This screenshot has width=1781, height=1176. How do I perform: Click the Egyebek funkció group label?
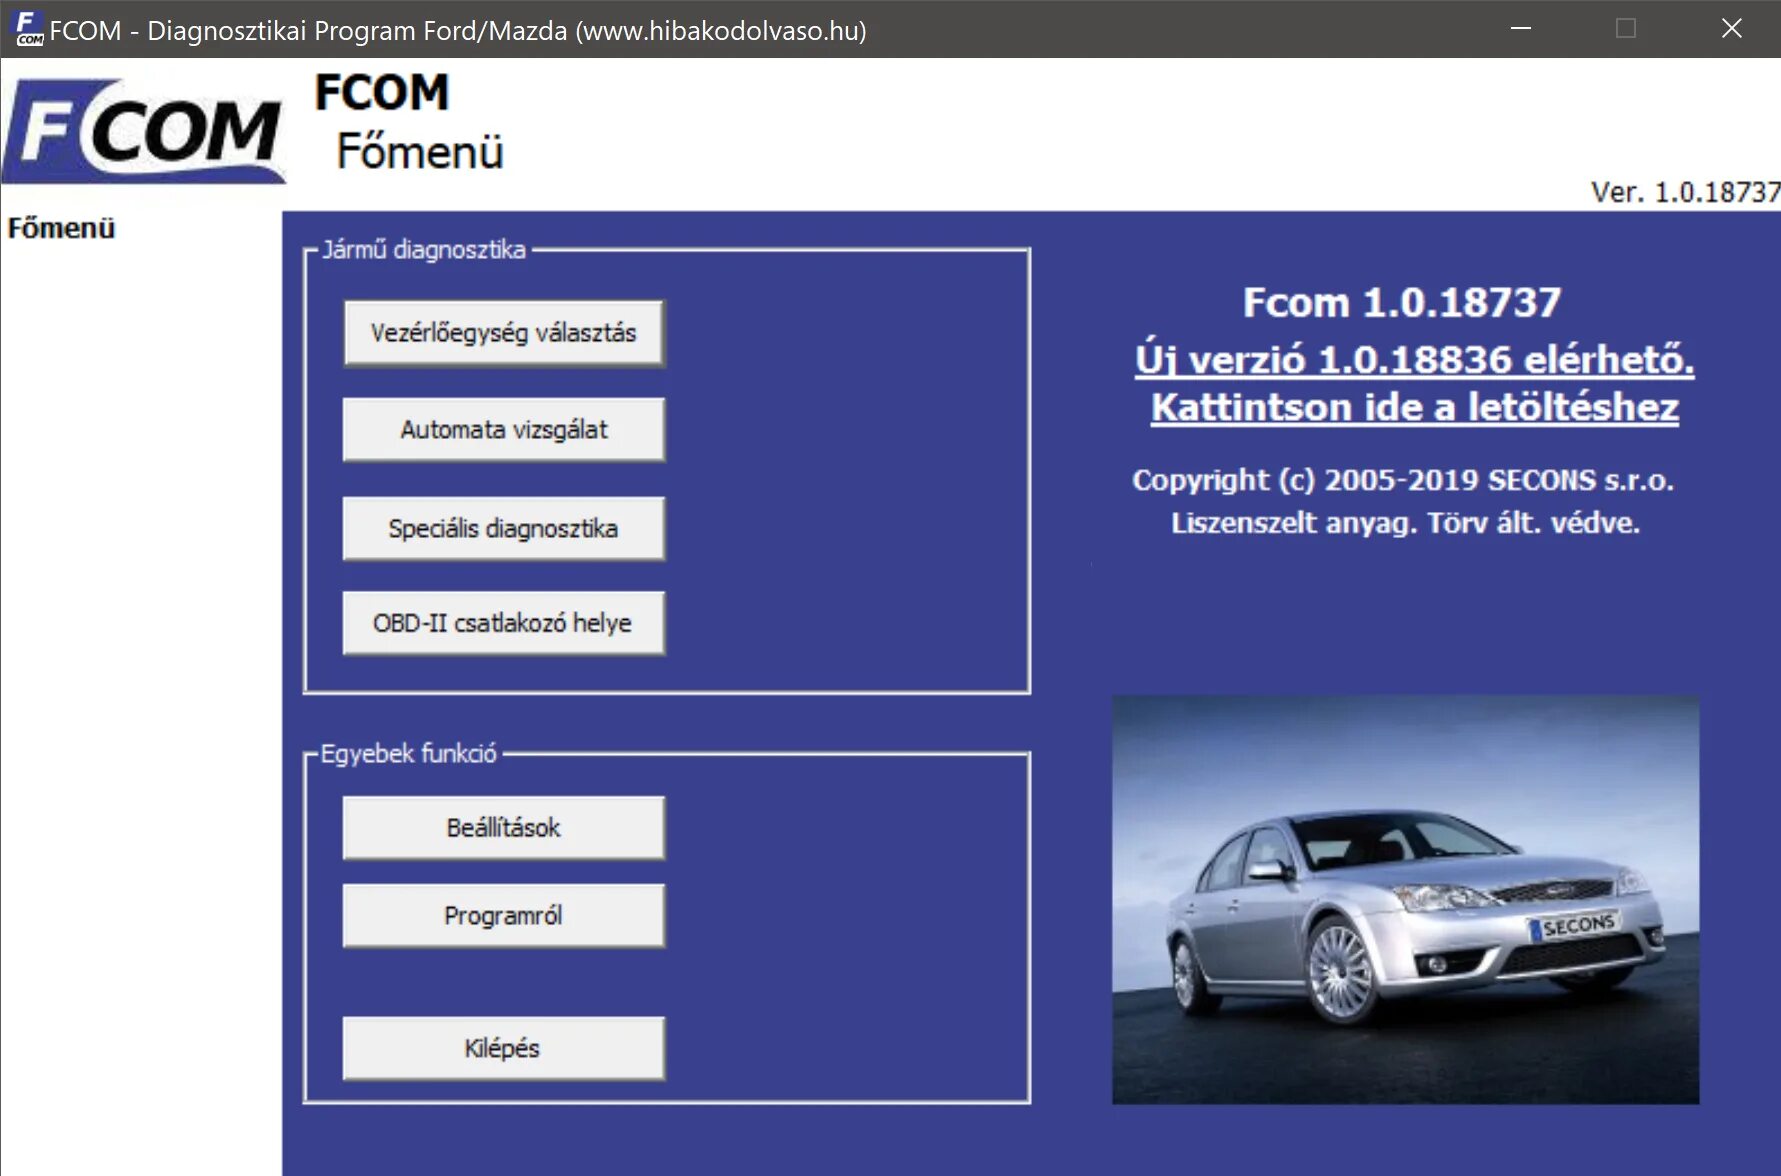coord(409,753)
